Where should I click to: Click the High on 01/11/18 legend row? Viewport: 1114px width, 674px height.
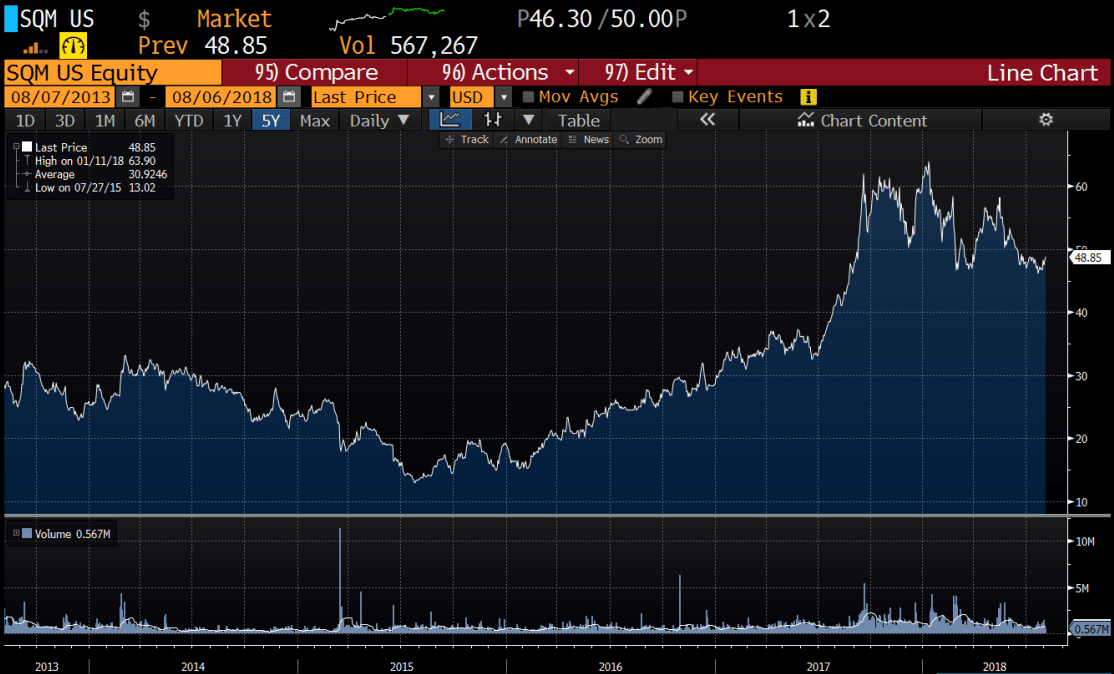(x=90, y=161)
